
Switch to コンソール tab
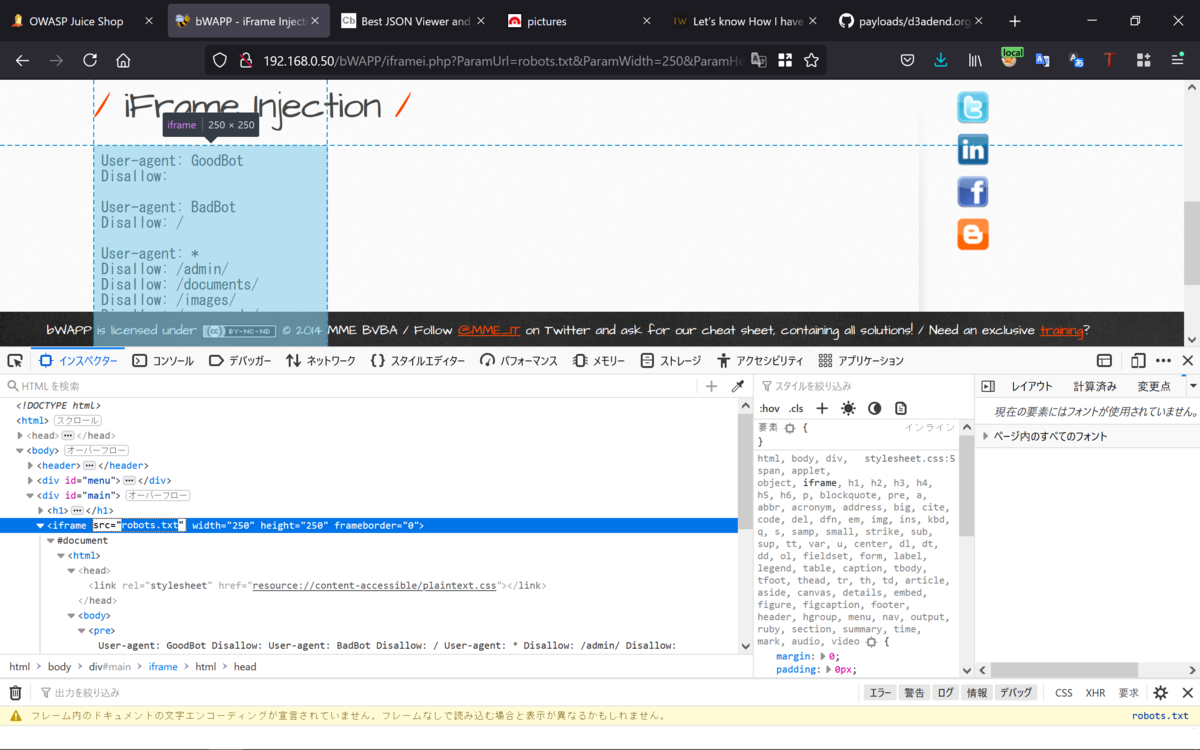pyautogui.click(x=163, y=361)
